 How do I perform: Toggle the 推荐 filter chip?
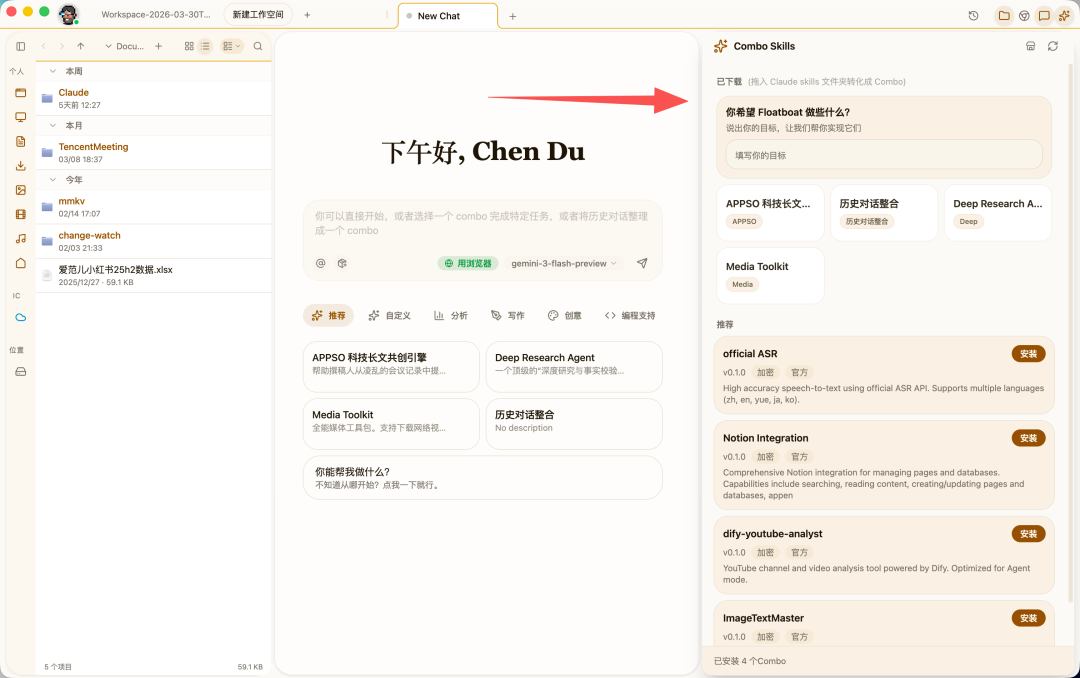pos(328,314)
